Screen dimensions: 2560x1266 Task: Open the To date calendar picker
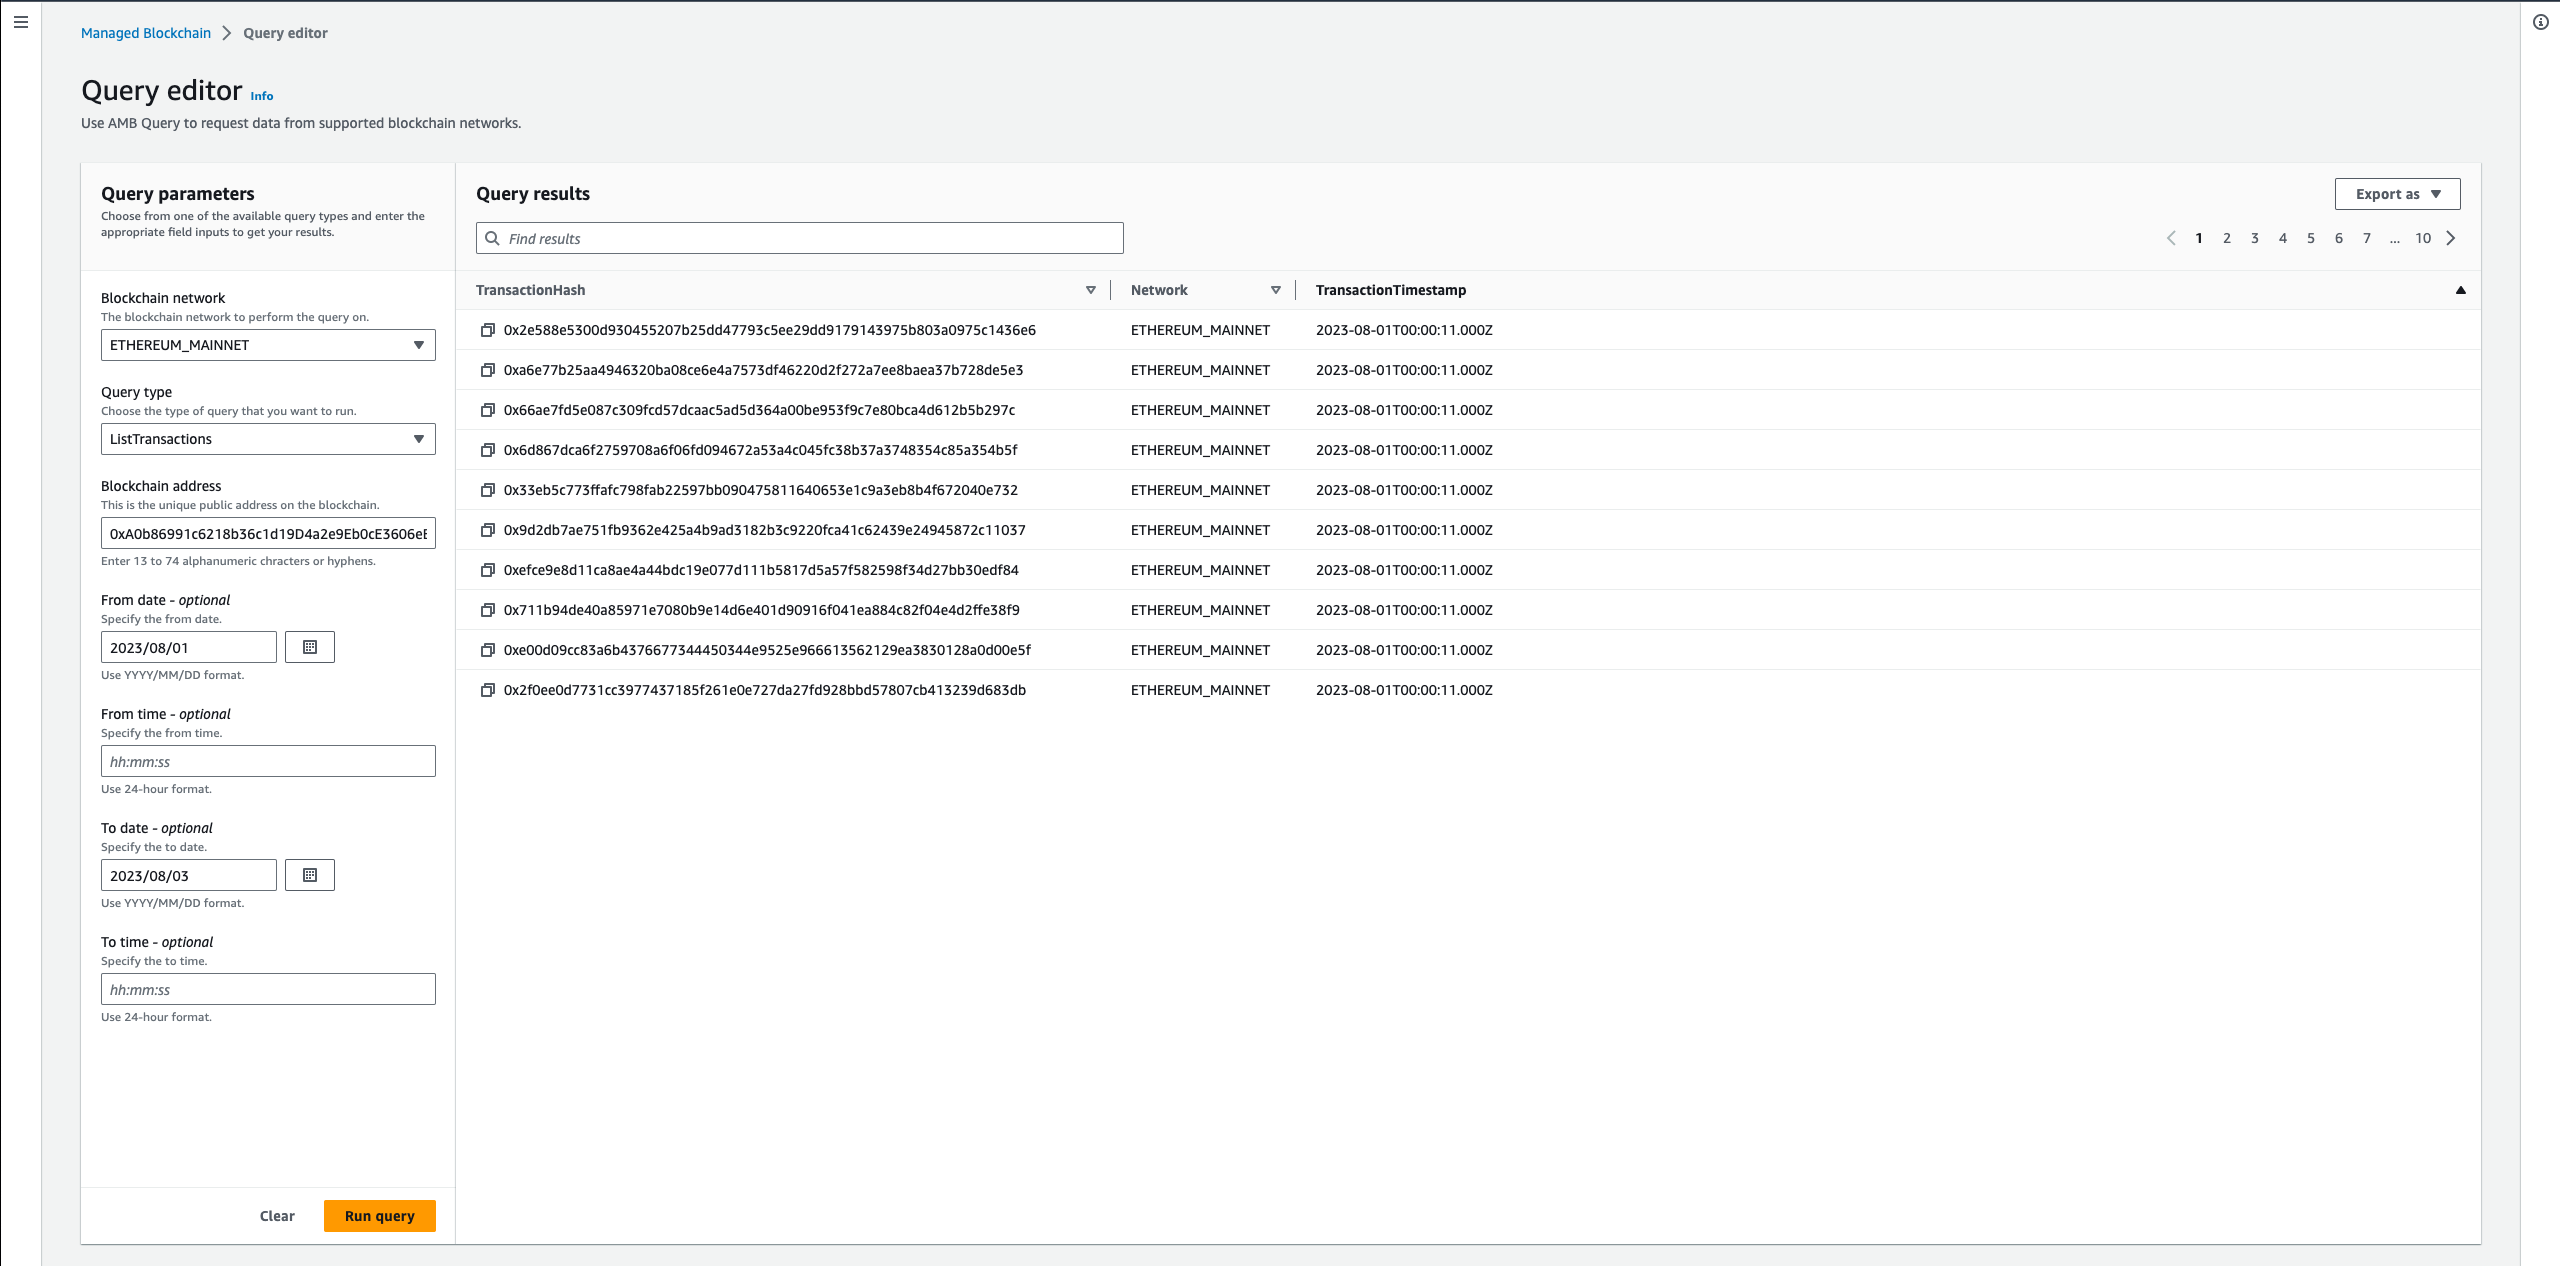310,875
